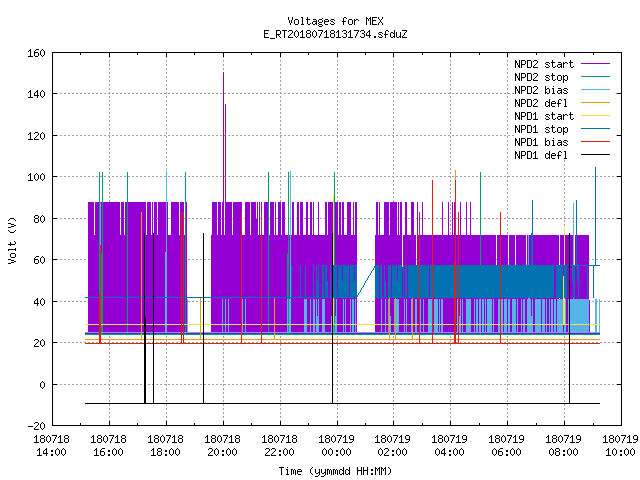Click the '180718 16:00' x-axis tick label
Screen dimensions: 640x480
(x=109, y=446)
